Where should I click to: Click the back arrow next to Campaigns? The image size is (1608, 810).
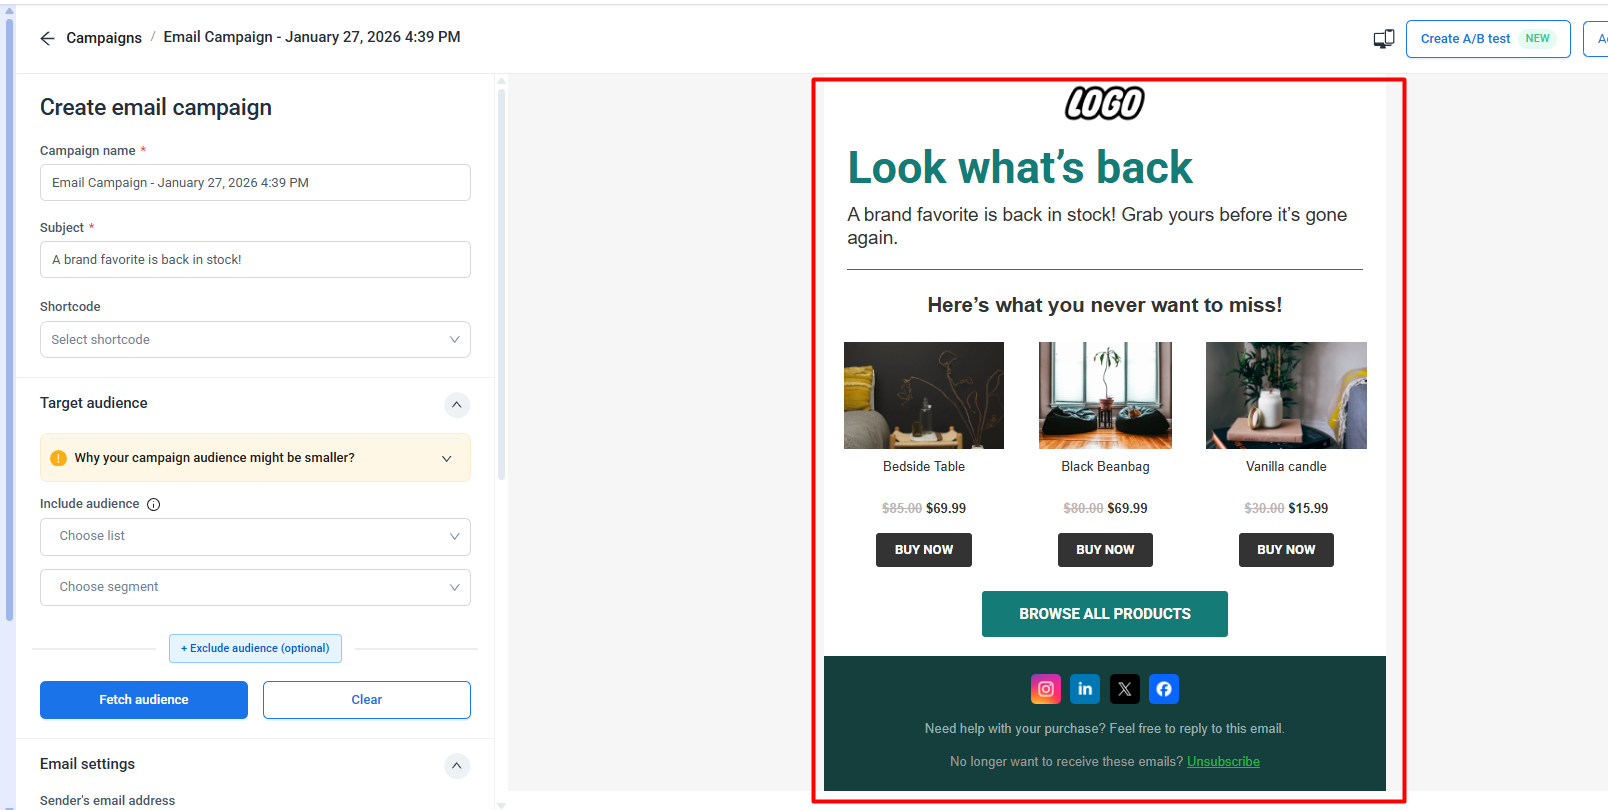[x=47, y=38]
